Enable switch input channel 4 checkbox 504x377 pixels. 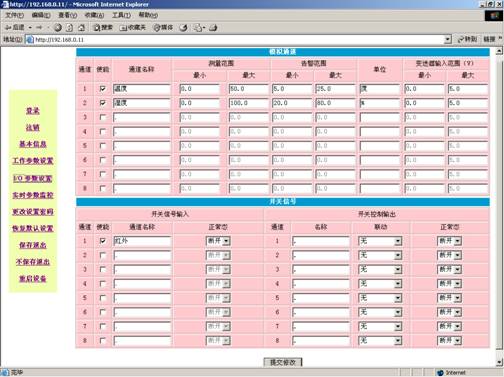point(103,284)
